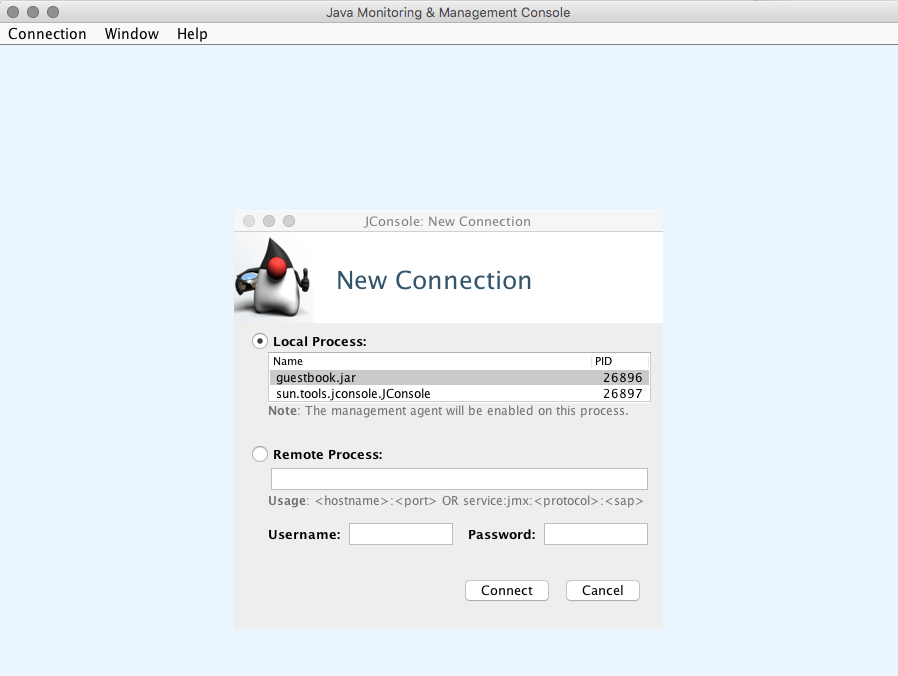Viewport: 898px width, 676px height.
Task: Click the Connect button
Action: click(x=506, y=590)
